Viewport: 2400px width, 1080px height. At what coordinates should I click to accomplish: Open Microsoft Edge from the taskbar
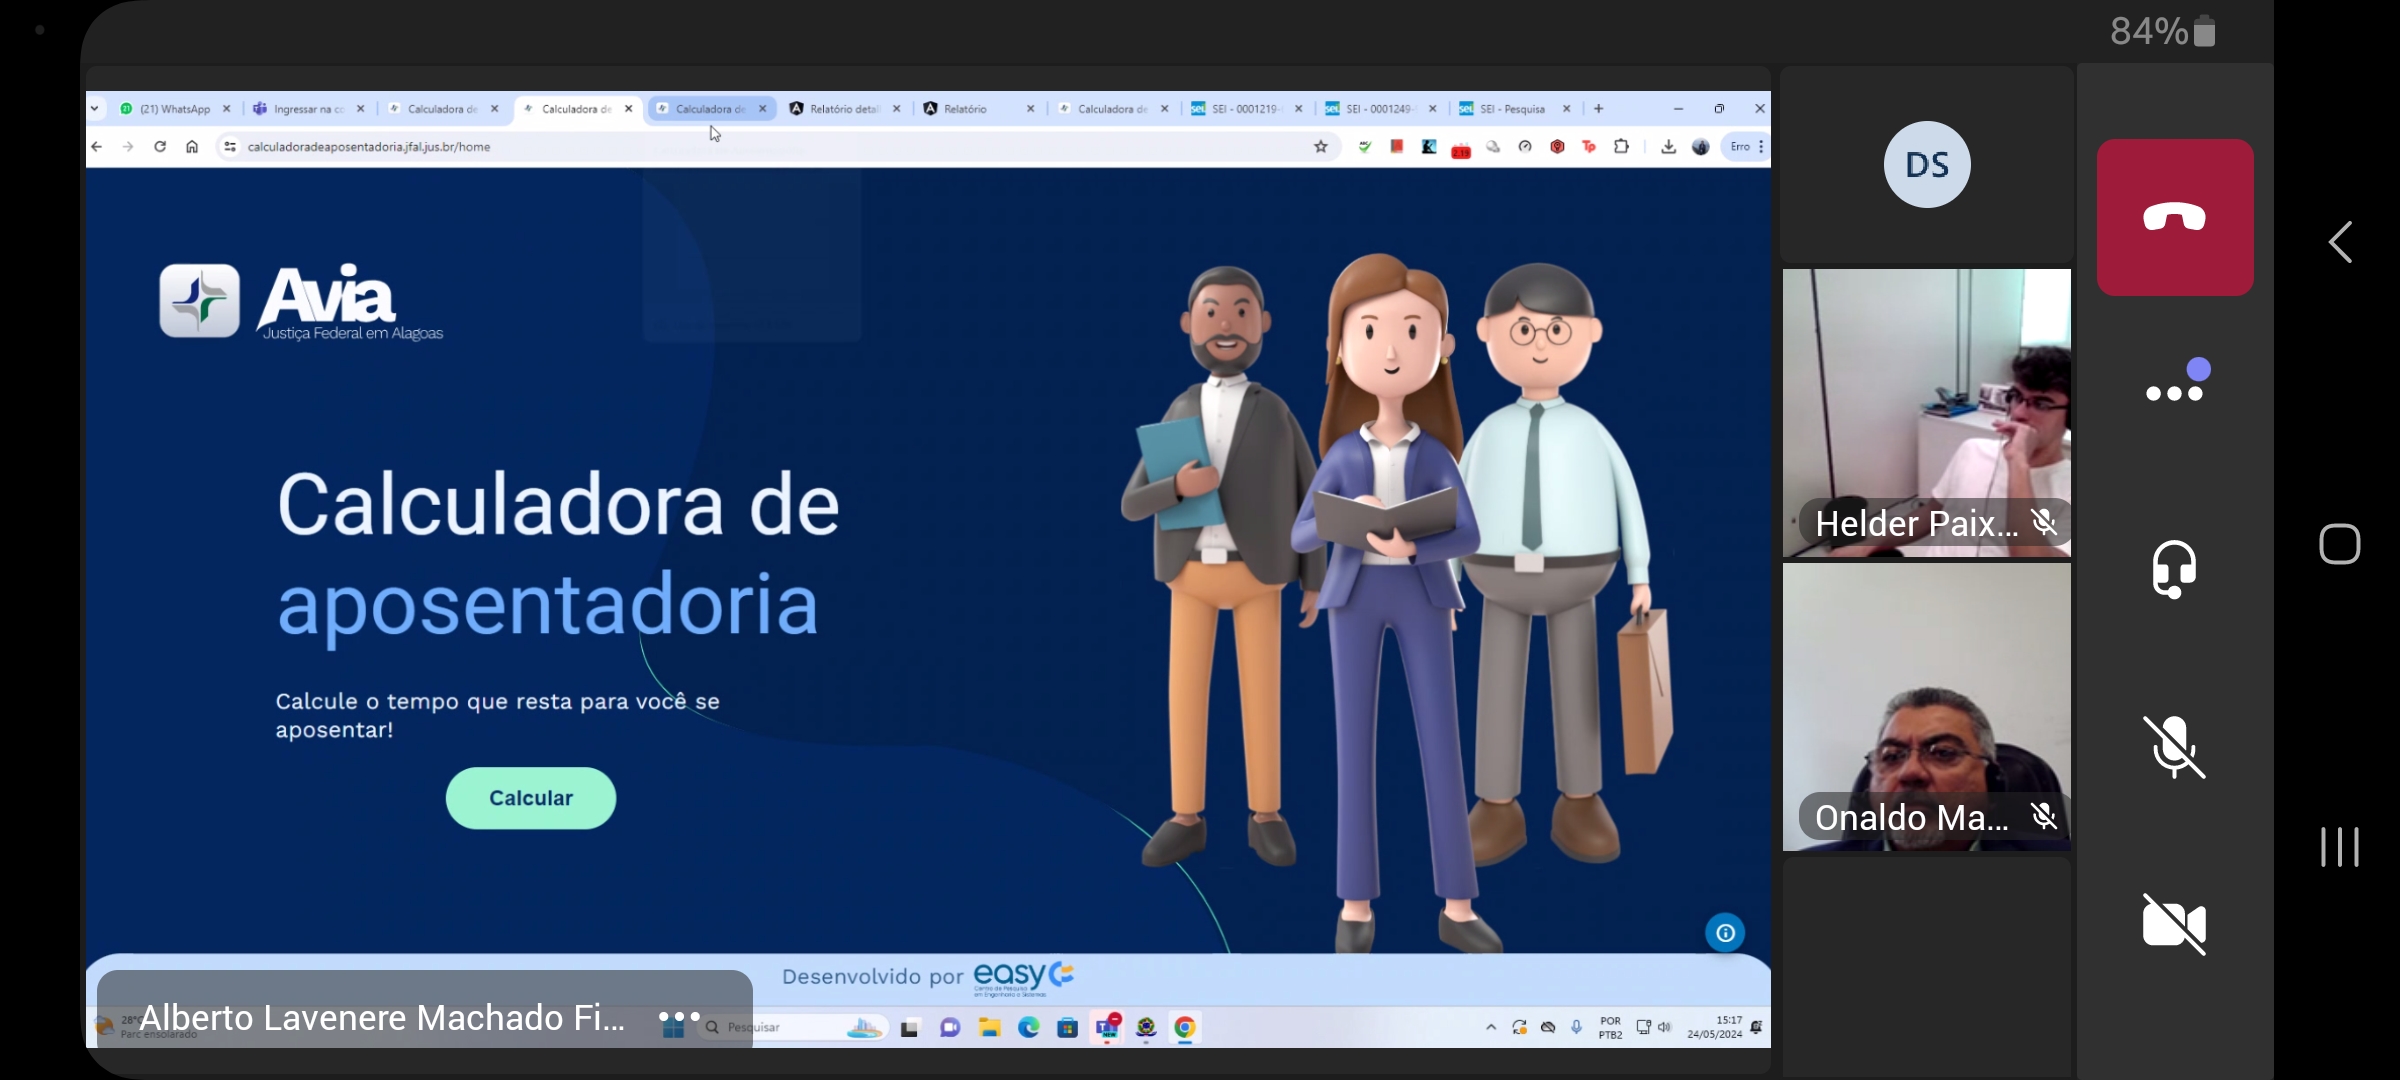pos(1029,1027)
